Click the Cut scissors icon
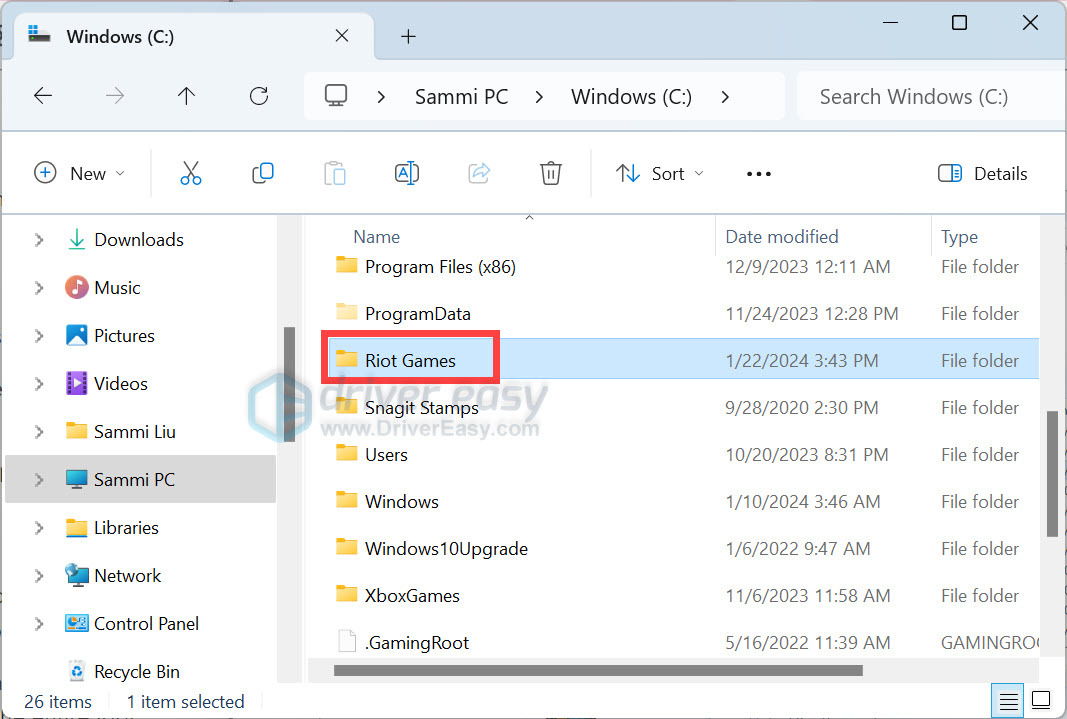The height and width of the screenshot is (719, 1067). (x=190, y=173)
